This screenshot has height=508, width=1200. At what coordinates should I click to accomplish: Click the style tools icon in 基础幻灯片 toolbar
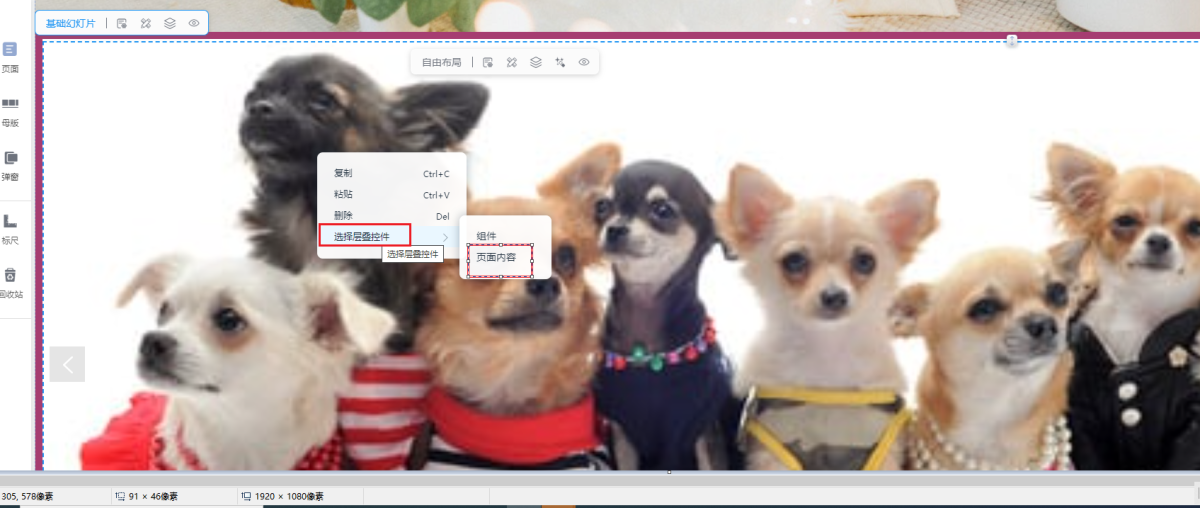coord(146,23)
